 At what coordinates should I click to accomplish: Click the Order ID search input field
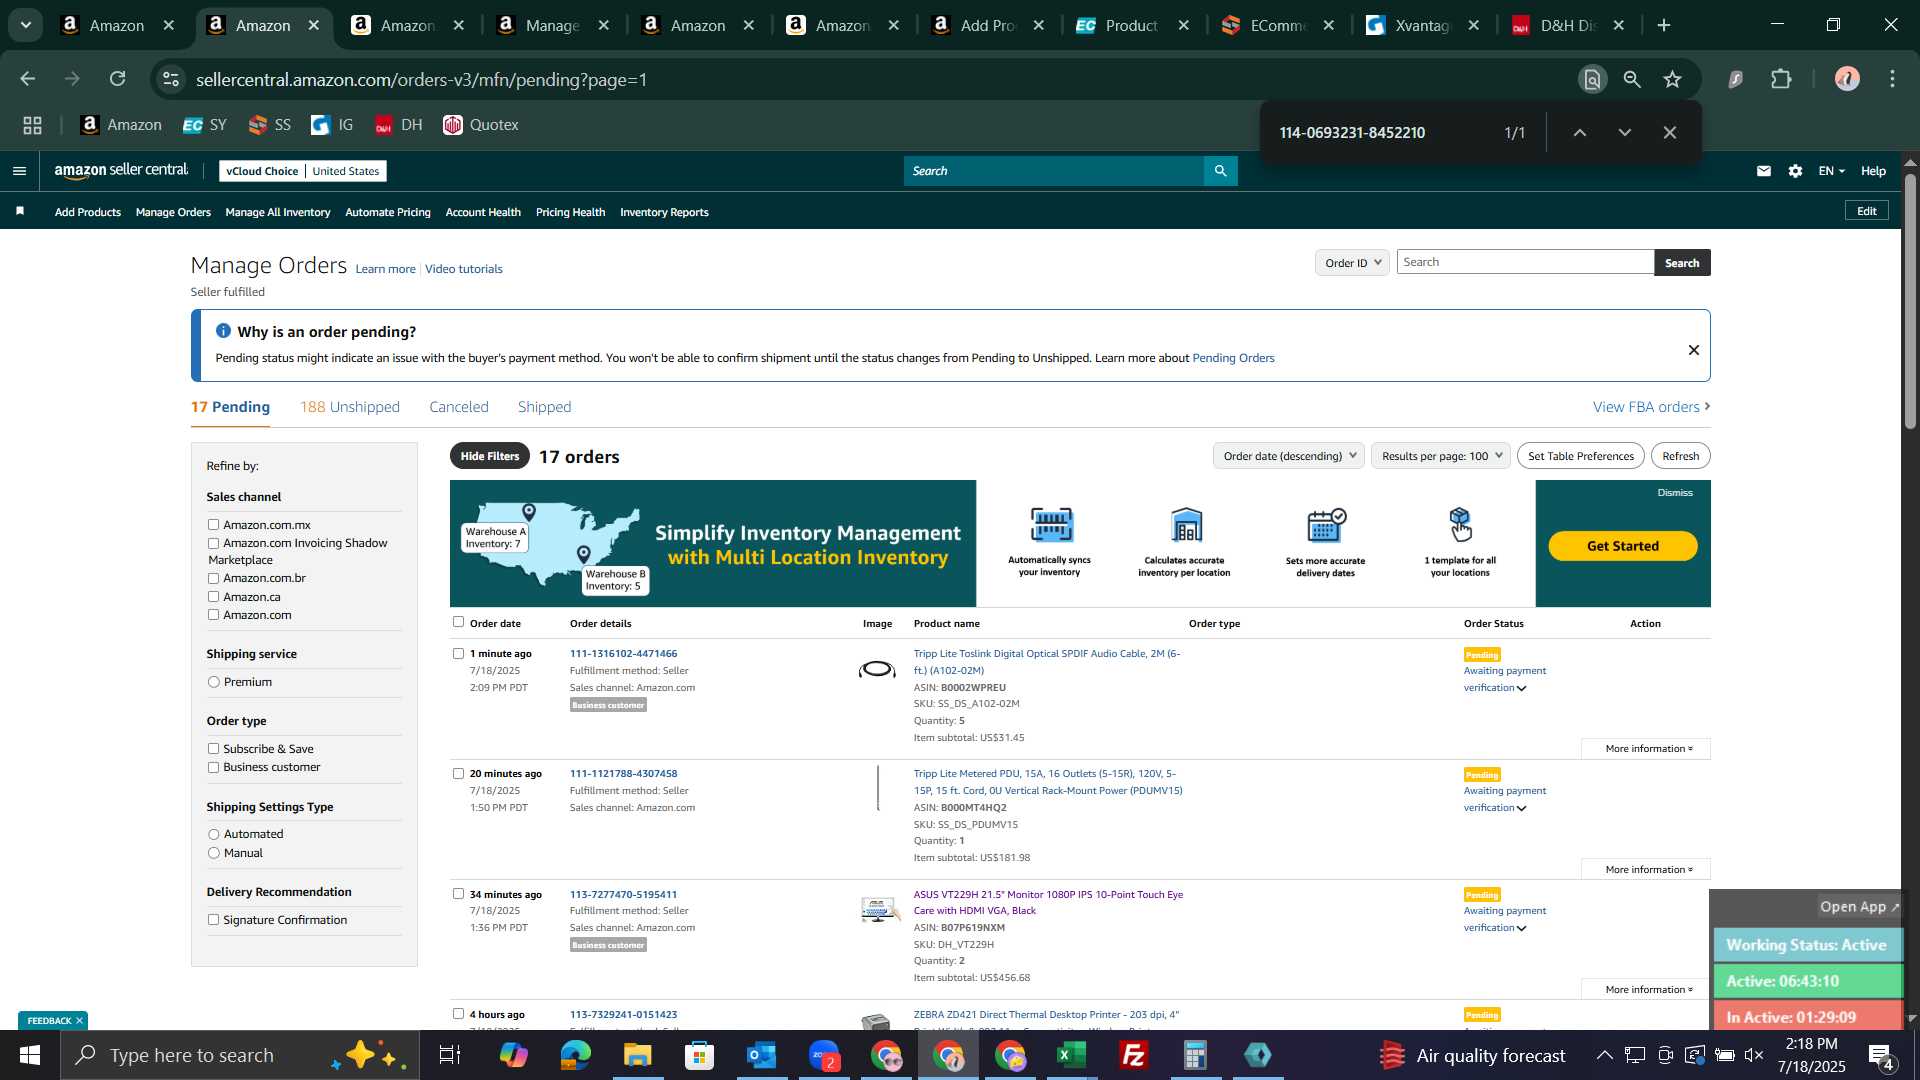1525,262
